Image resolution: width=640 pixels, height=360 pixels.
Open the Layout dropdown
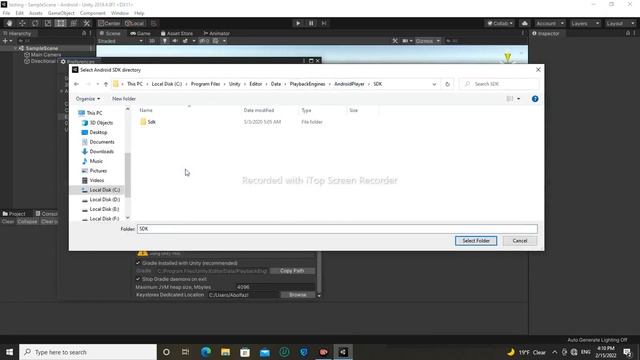(620, 23)
